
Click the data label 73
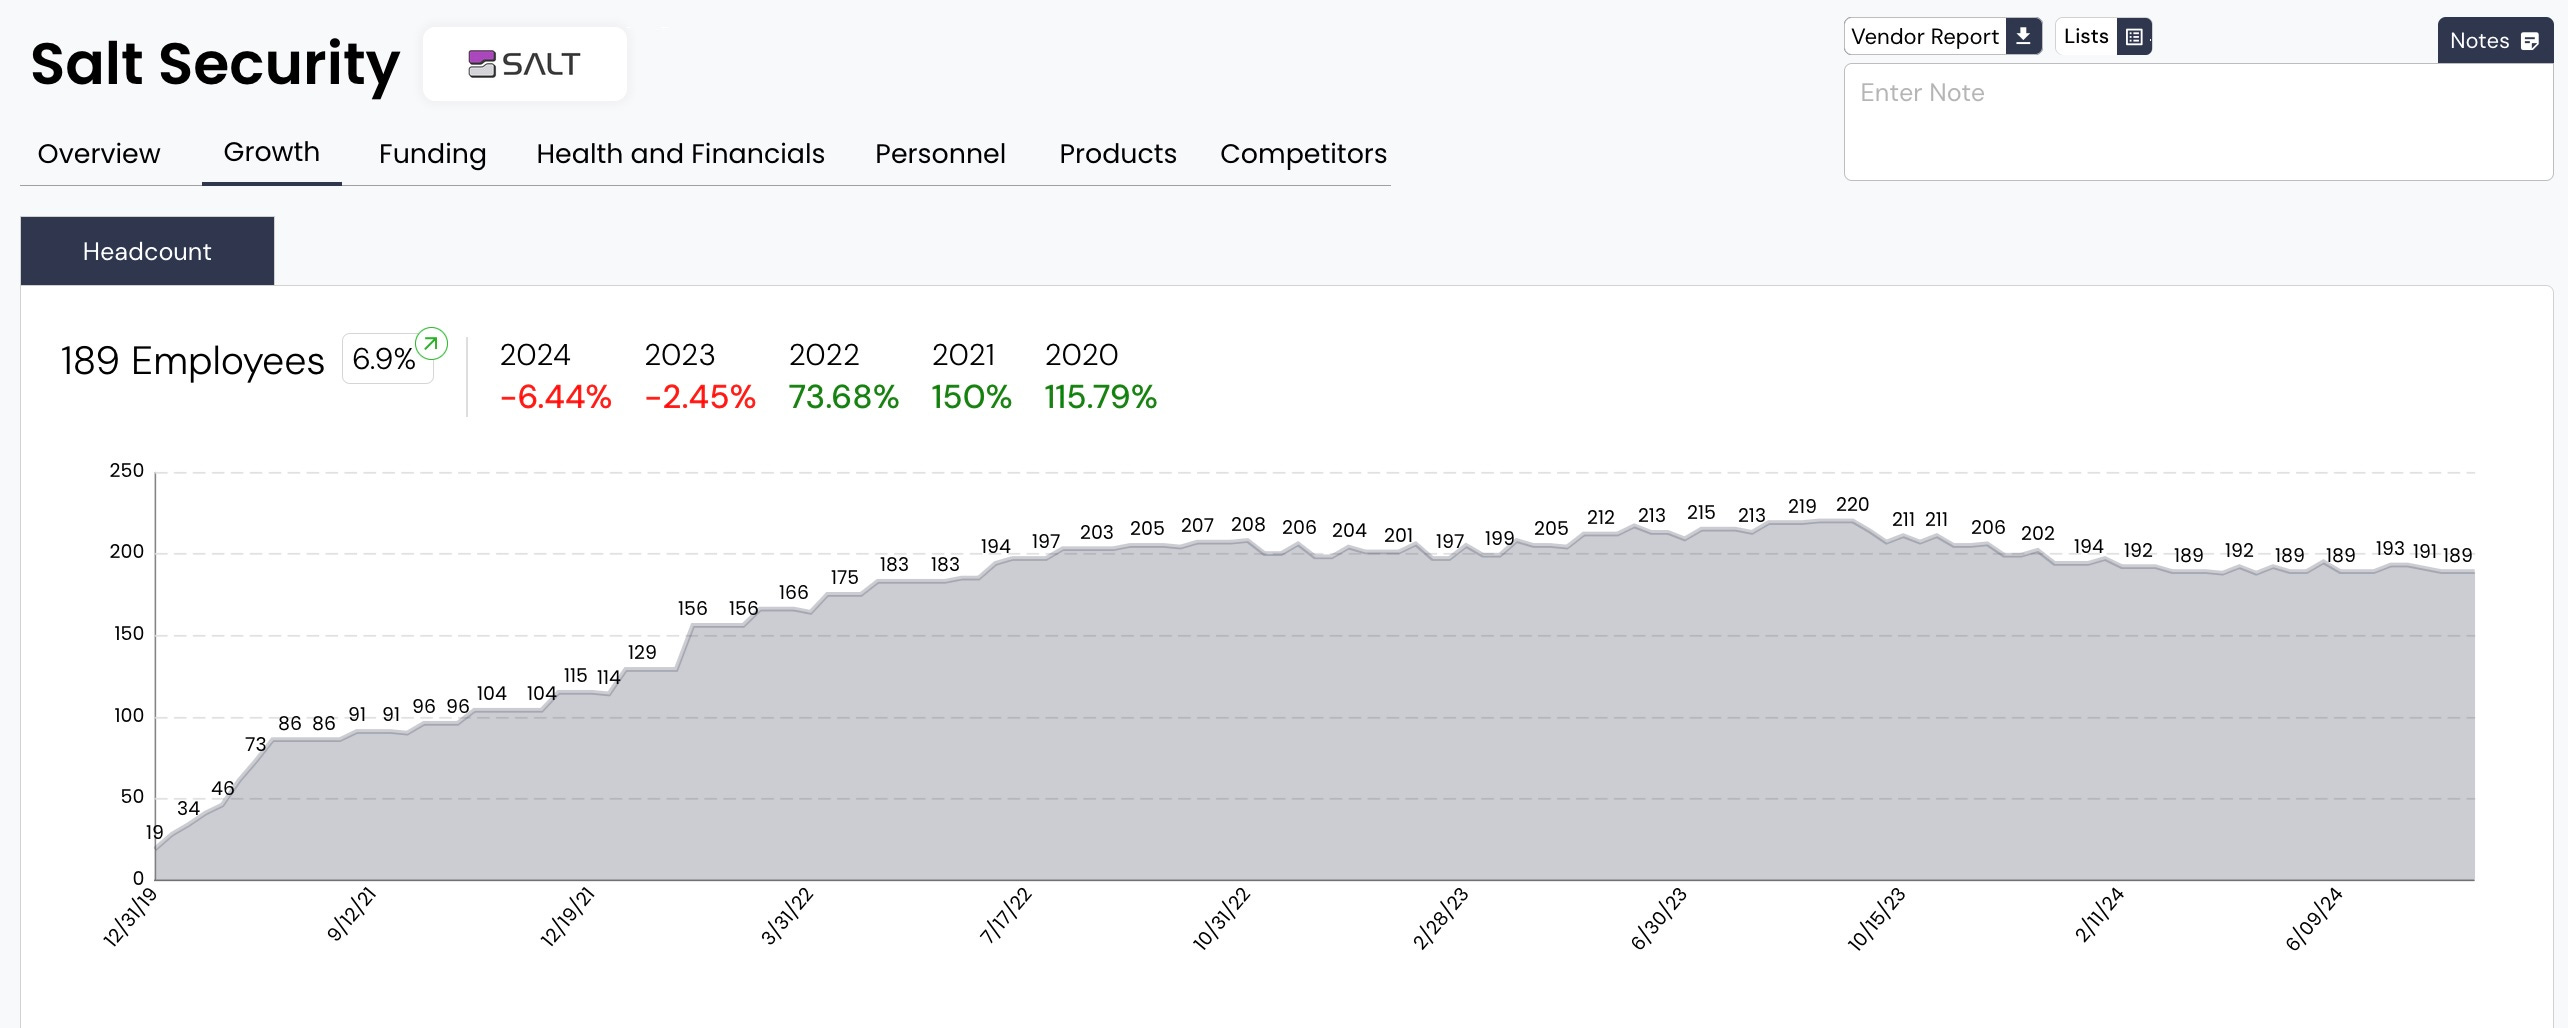tap(256, 744)
